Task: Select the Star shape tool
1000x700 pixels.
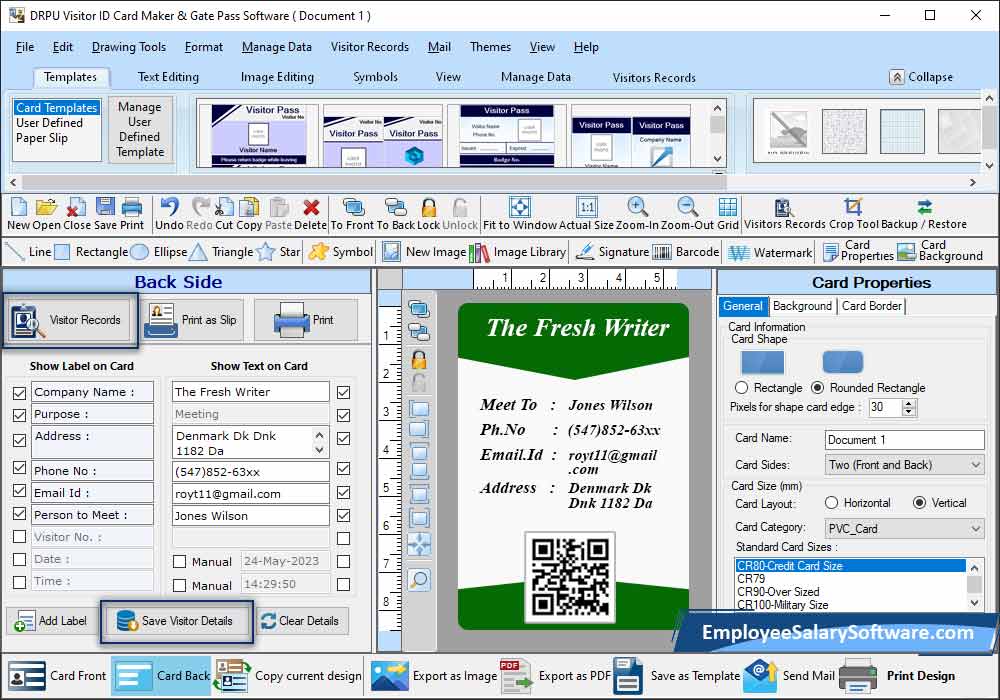Action: tap(278, 252)
